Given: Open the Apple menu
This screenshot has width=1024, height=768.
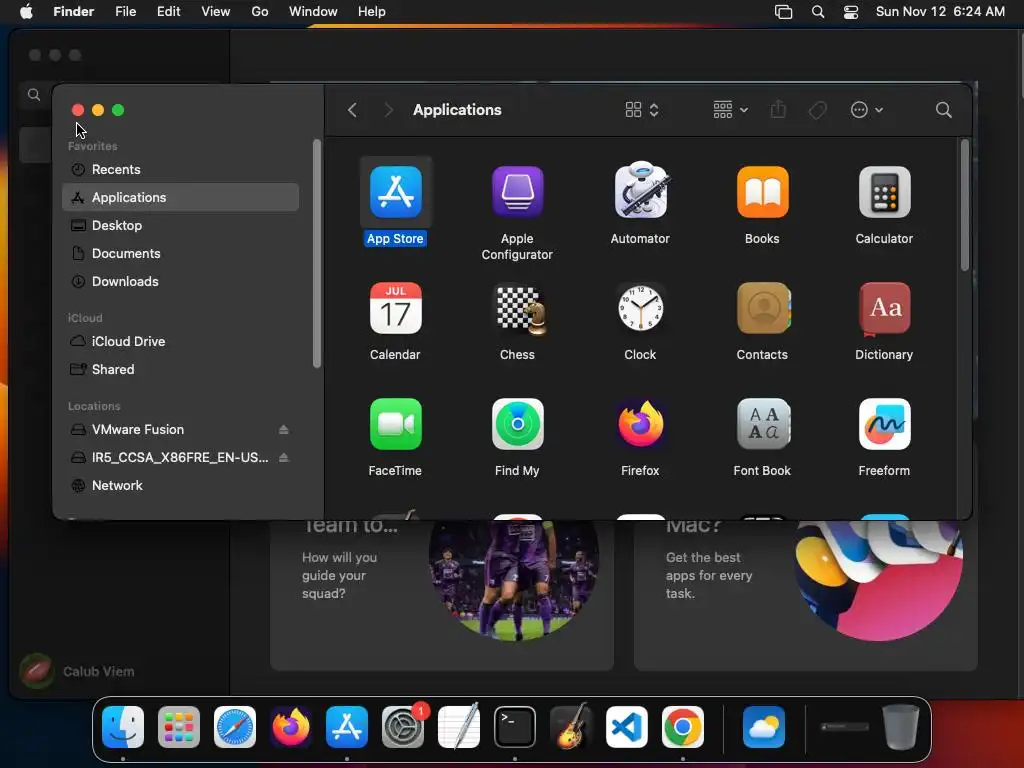Looking at the screenshot, I should click(26, 12).
